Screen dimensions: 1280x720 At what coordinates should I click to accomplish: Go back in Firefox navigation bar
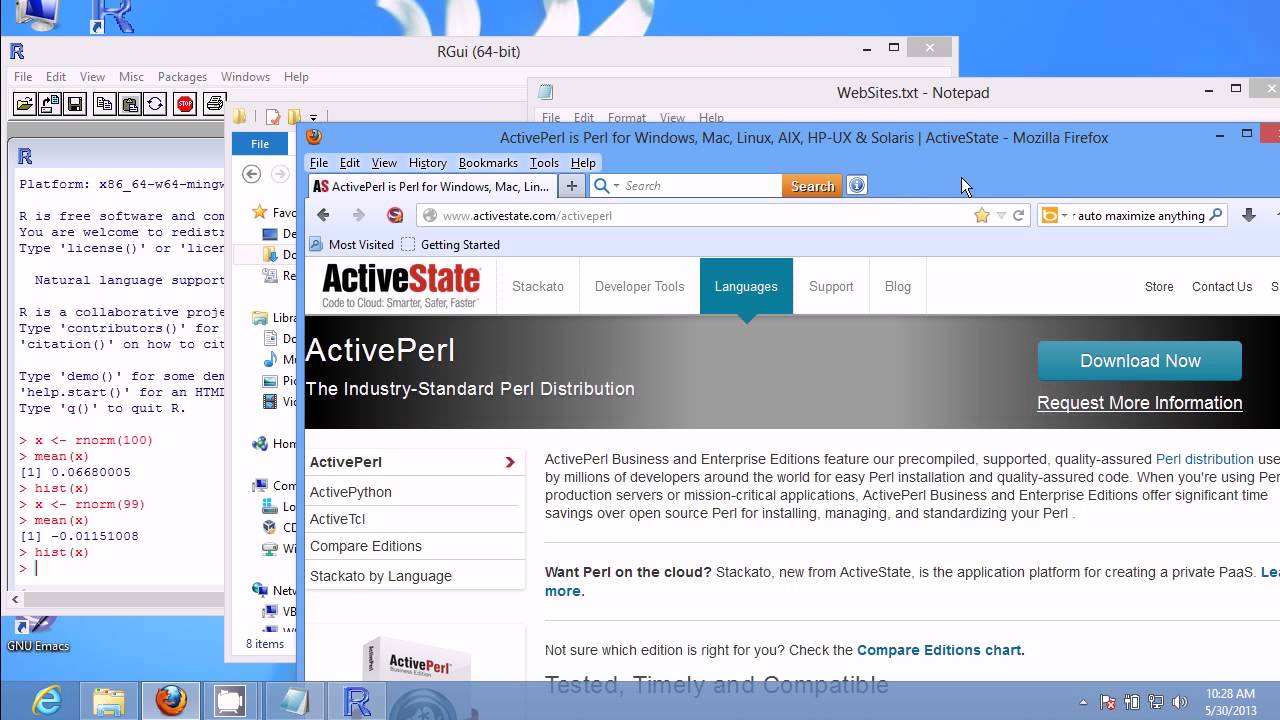pyautogui.click(x=323, y=215)
